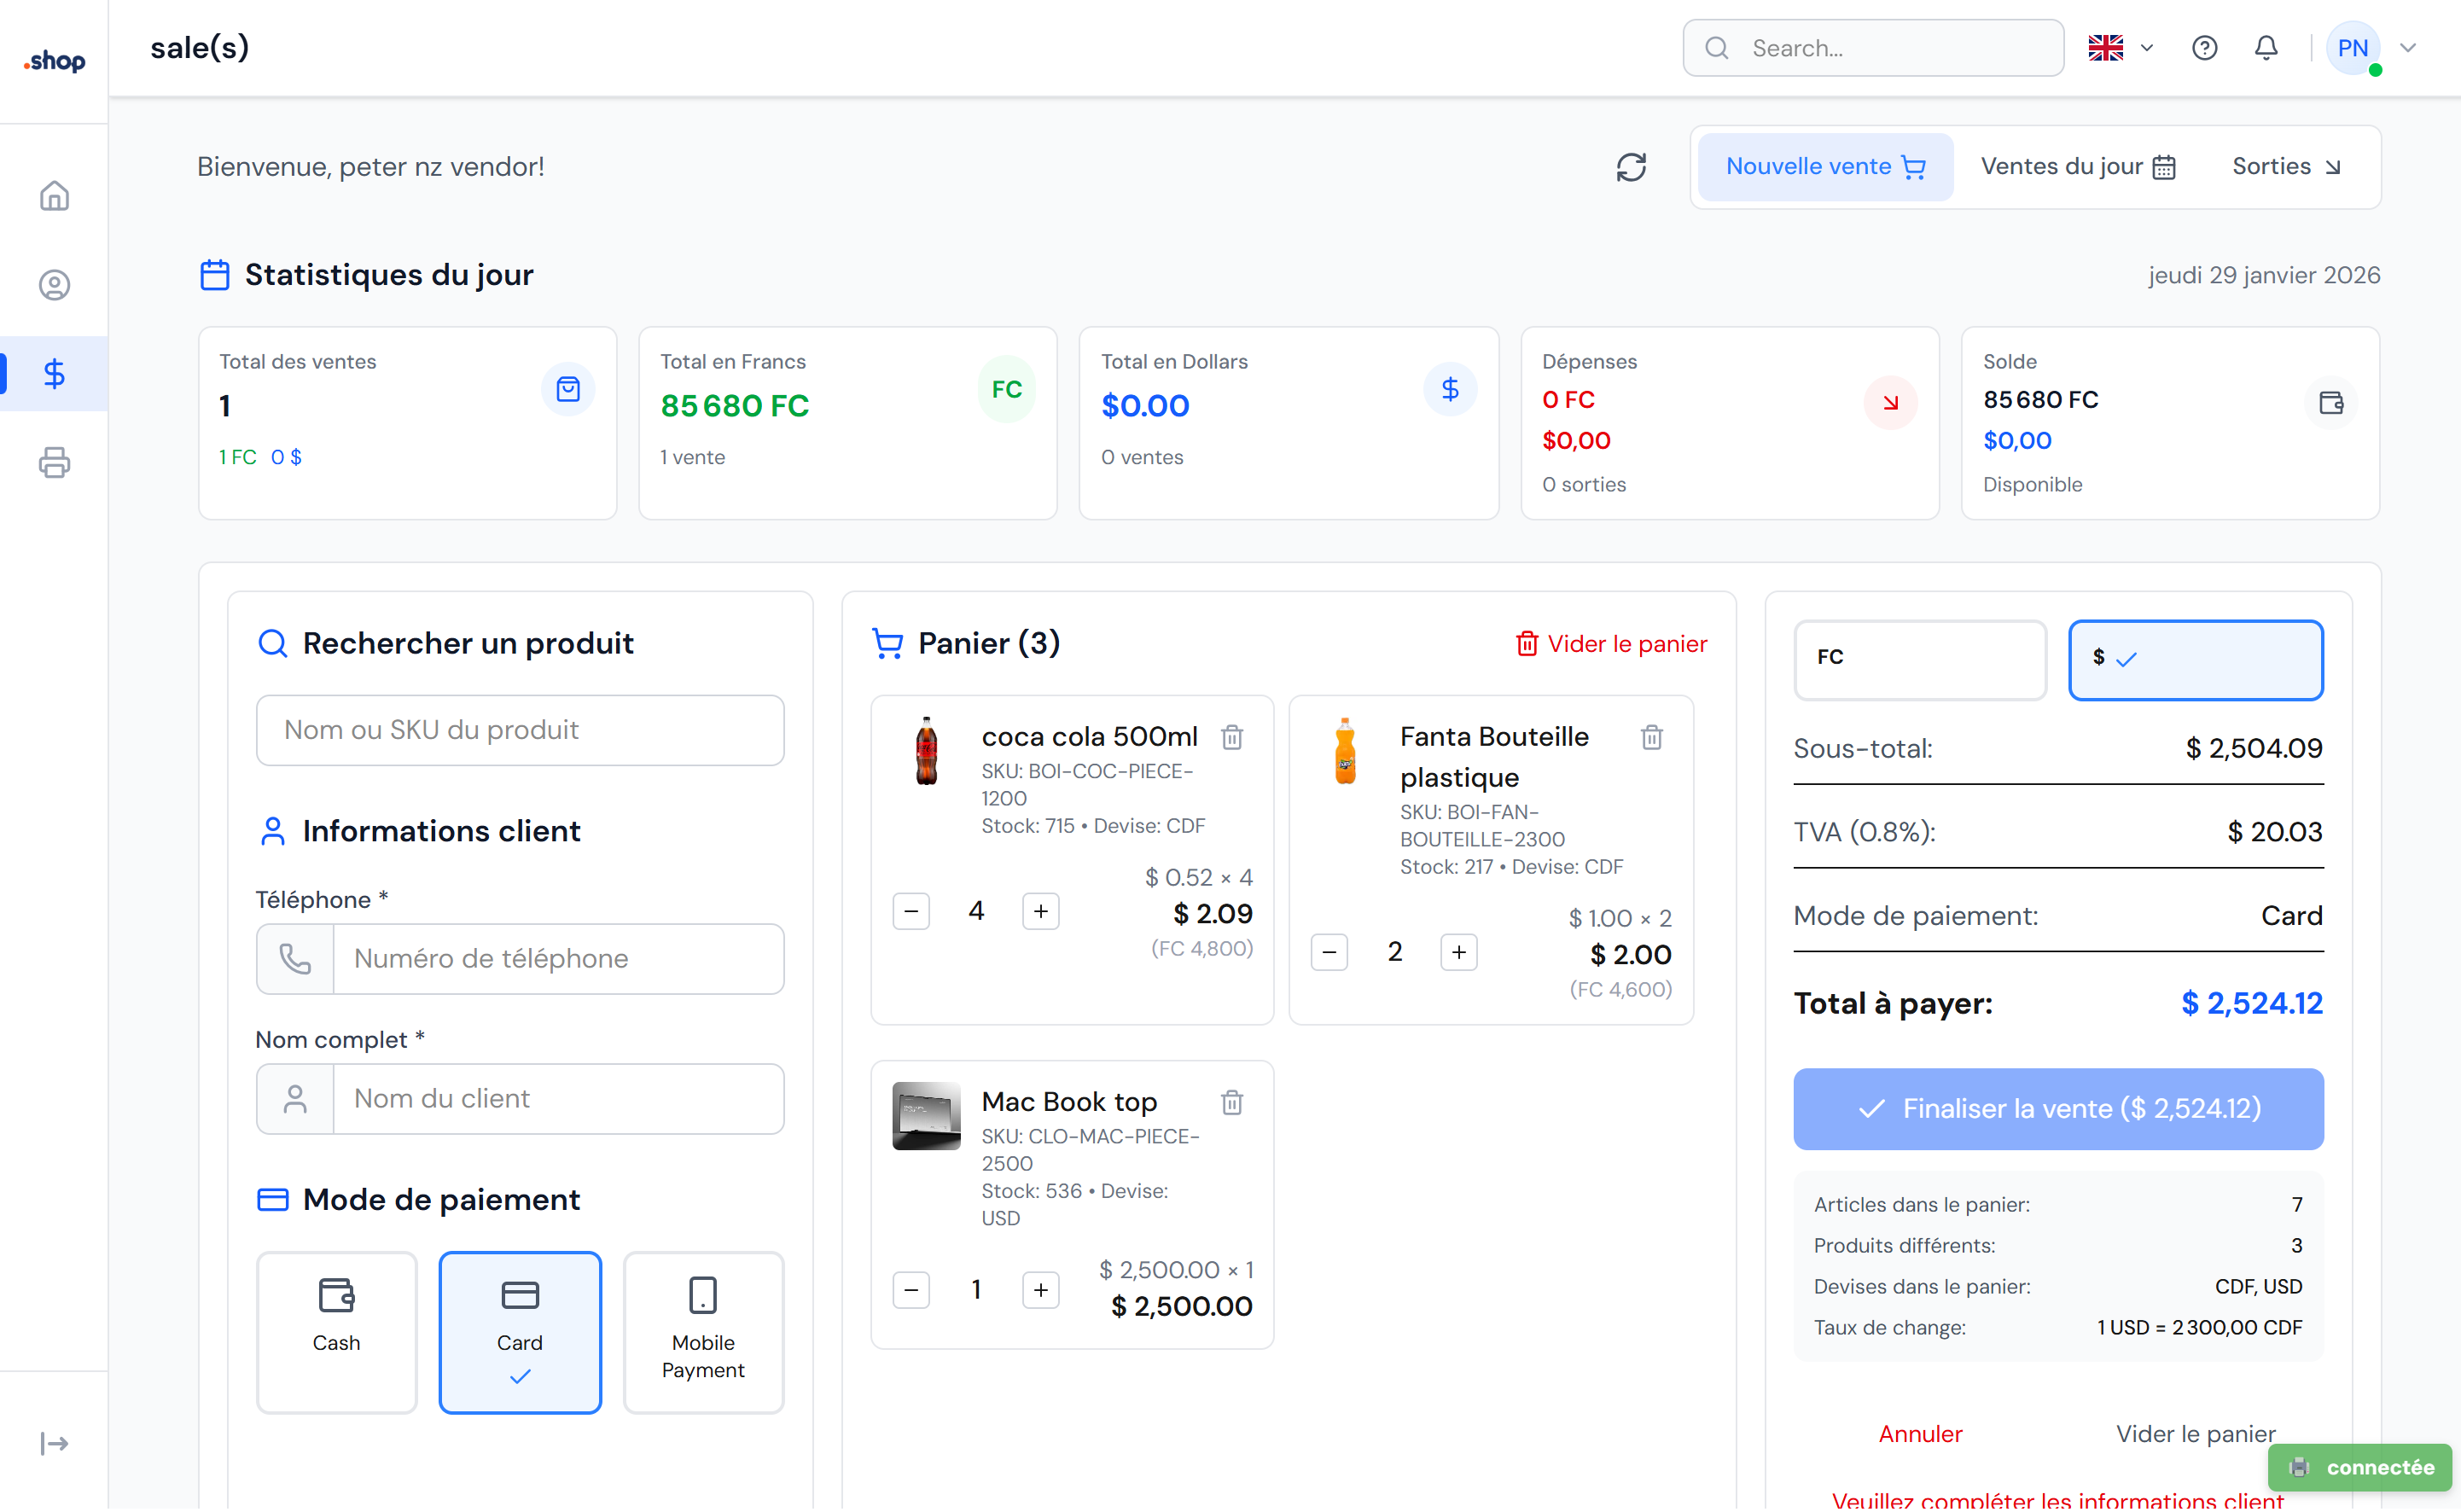Image resolution: width=2461 pixels, height=1512 pixels.
Task: Click red Vider le panier link
Action: click(x=1611, y=644)
